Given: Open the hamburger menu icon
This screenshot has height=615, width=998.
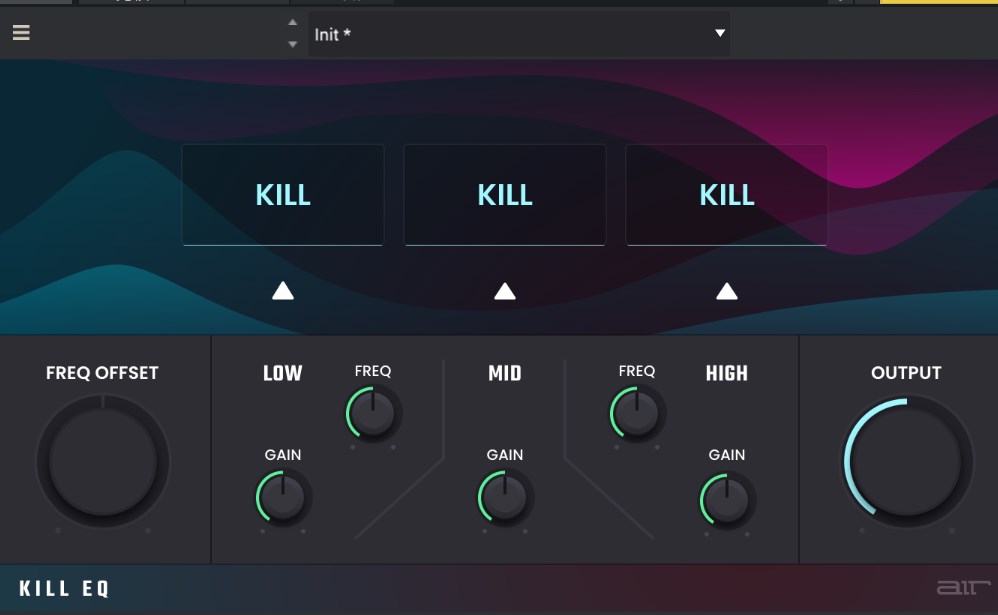Looking at the screenshot, I should [21, 33].
